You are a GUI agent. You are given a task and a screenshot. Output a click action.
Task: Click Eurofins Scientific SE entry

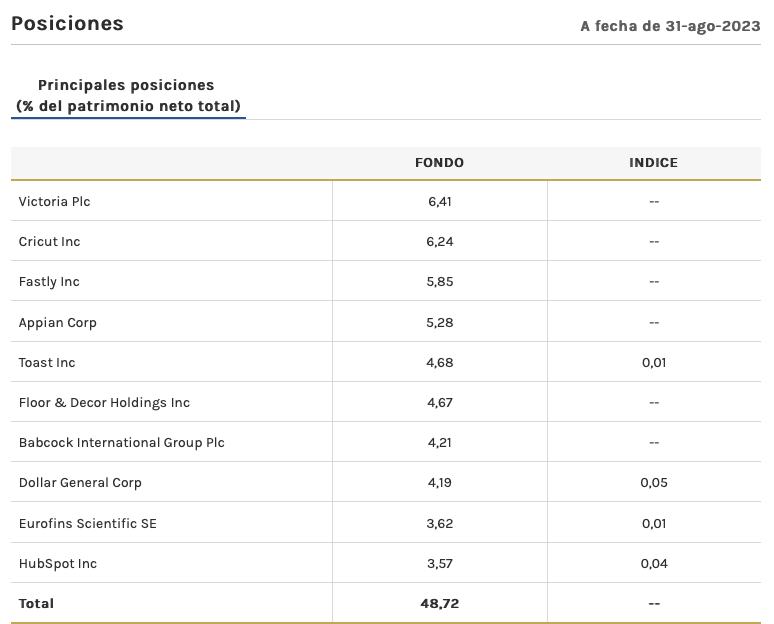tap(87, 523)
